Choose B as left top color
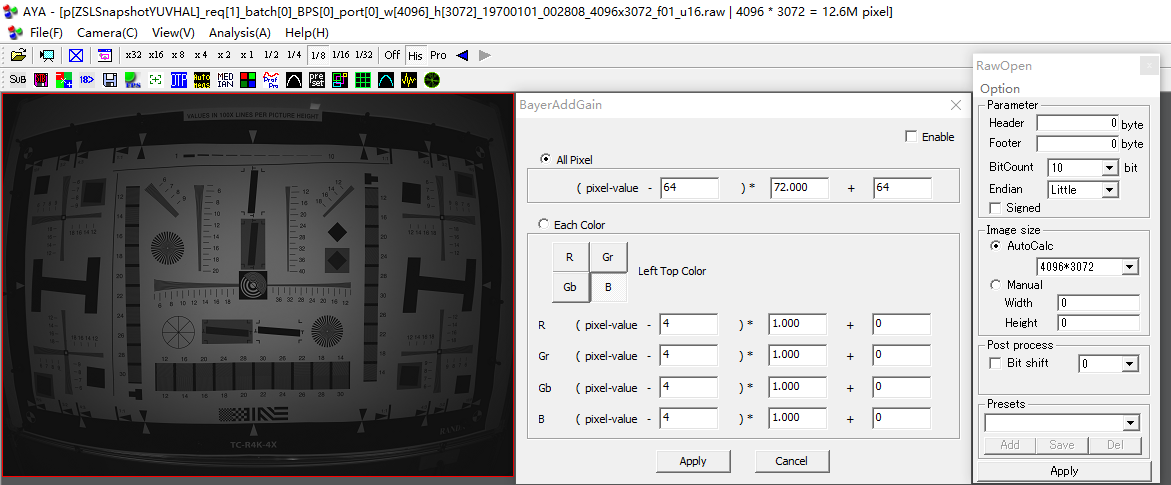The height and width of the screenshot is (485, 1171). (x=609, y=288)
